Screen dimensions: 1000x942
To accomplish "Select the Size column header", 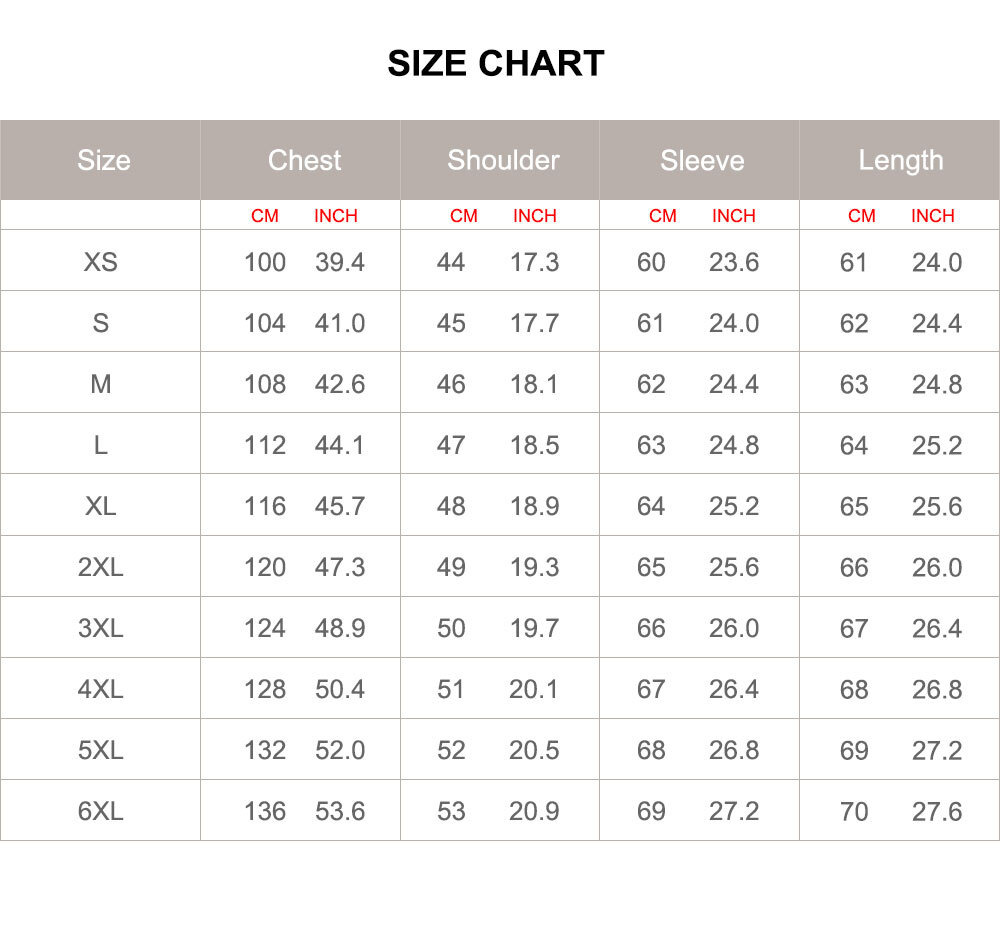I will (103, 160).
